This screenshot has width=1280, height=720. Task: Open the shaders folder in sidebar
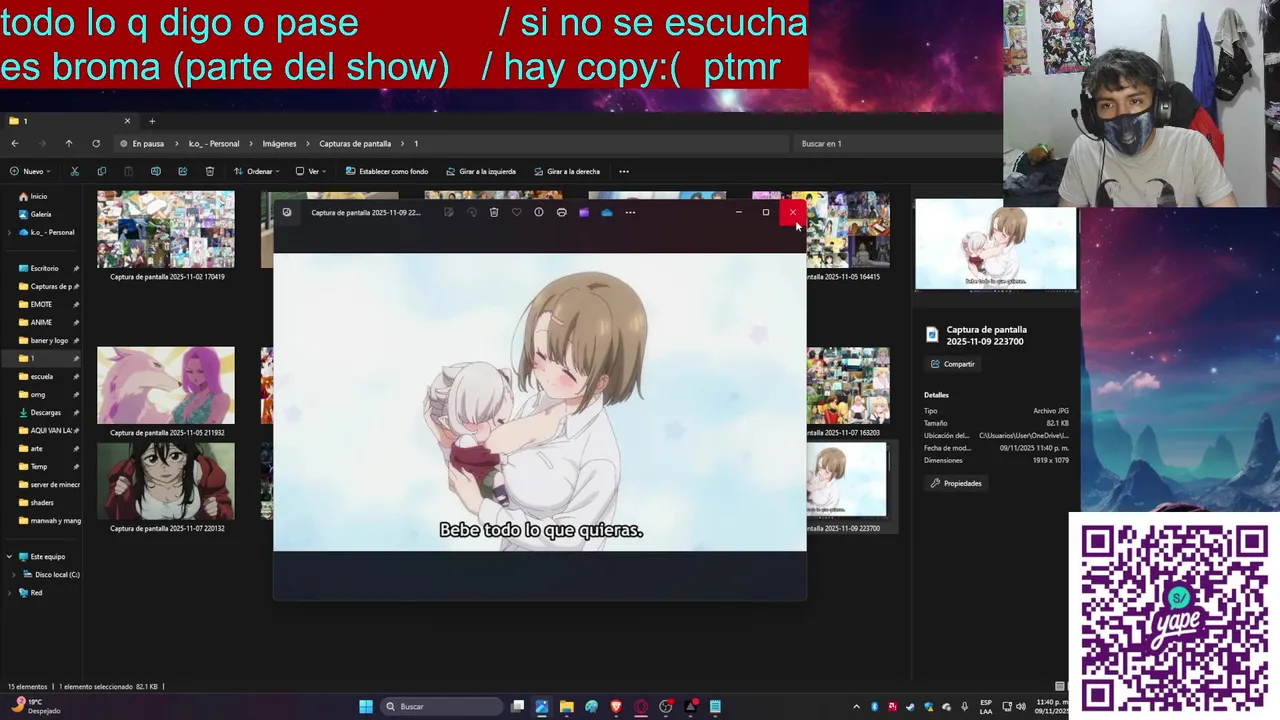click(42, 502)
